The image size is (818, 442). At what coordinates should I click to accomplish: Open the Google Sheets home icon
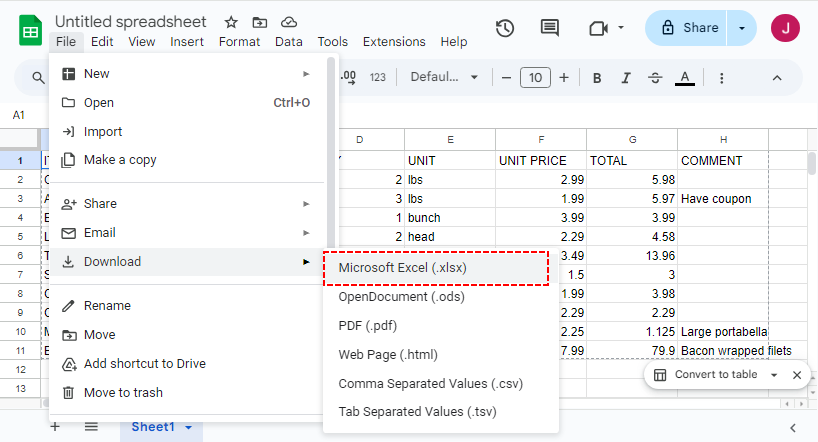30,31
